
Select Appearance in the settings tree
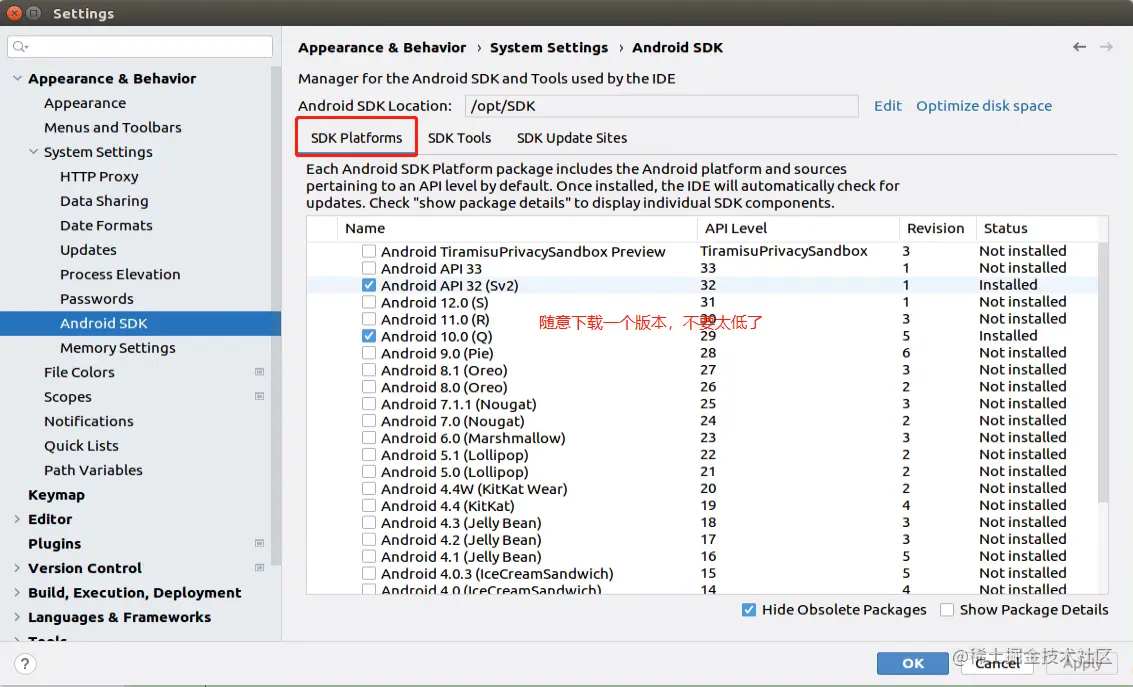point(85,103)
